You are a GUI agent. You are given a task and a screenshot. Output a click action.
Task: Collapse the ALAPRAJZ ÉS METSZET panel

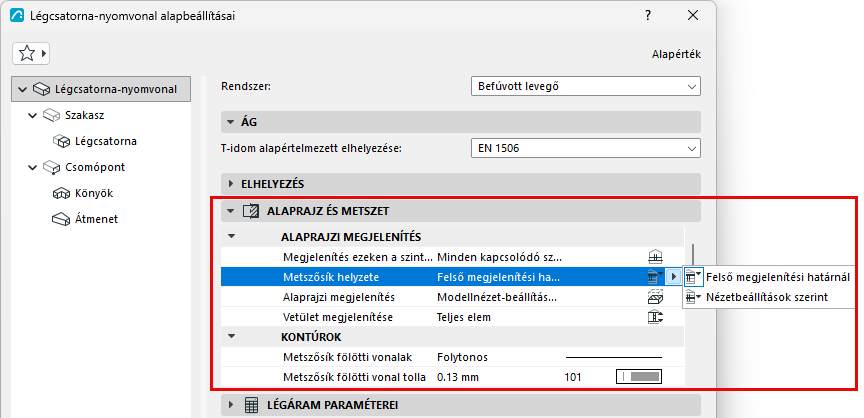231,211
